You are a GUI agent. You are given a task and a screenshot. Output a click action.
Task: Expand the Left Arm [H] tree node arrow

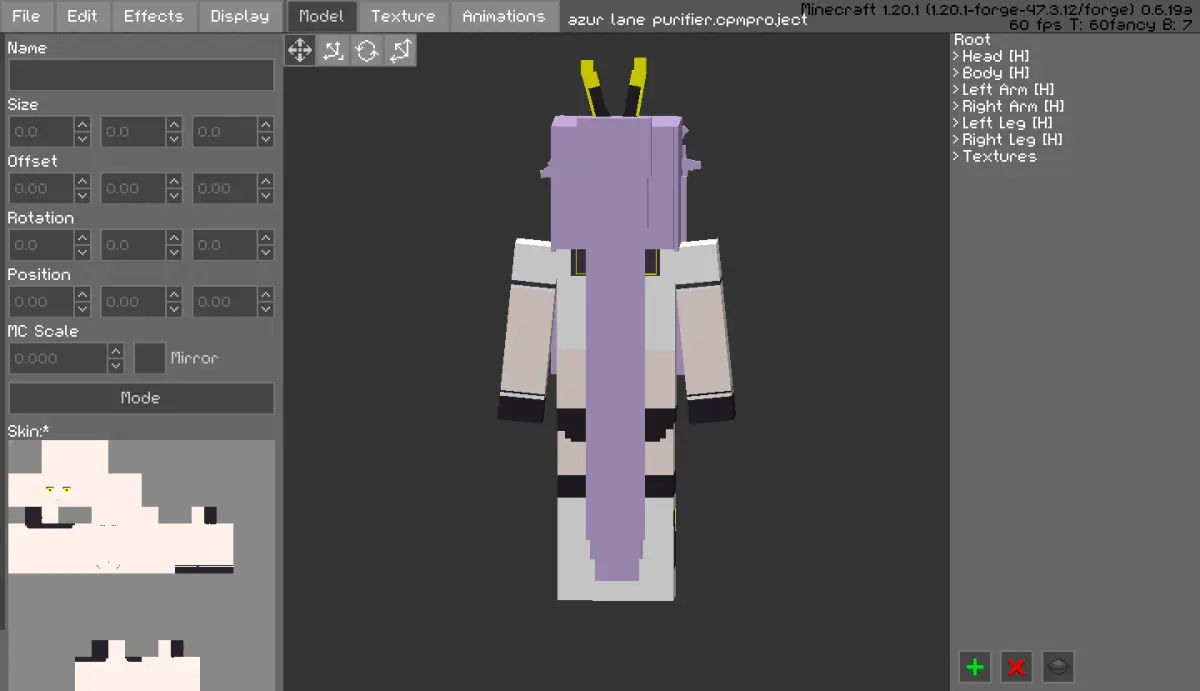tap(956, 90)
